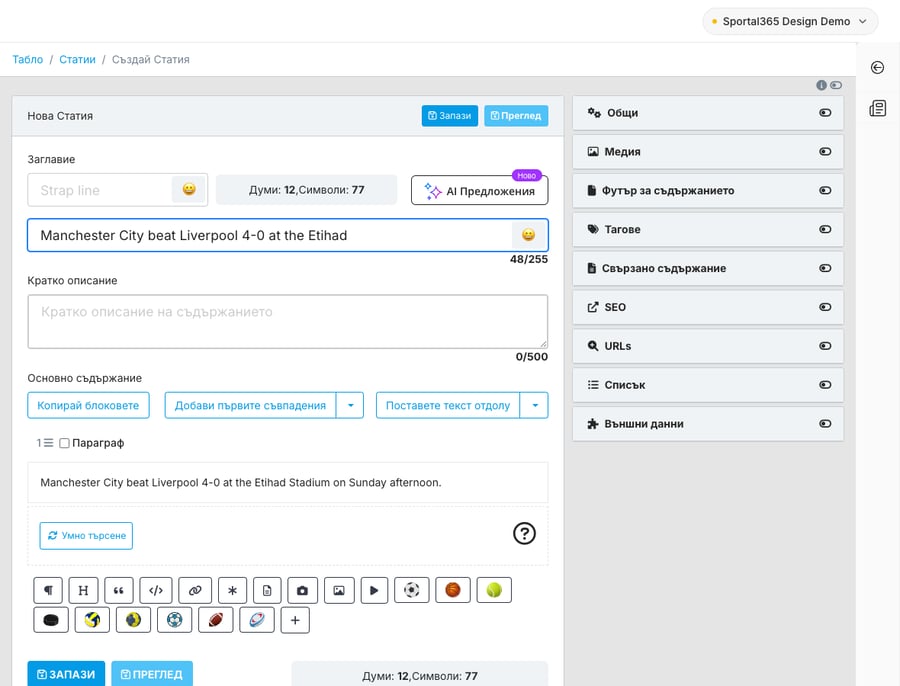Add a tennis widget block

pos(494,590)
